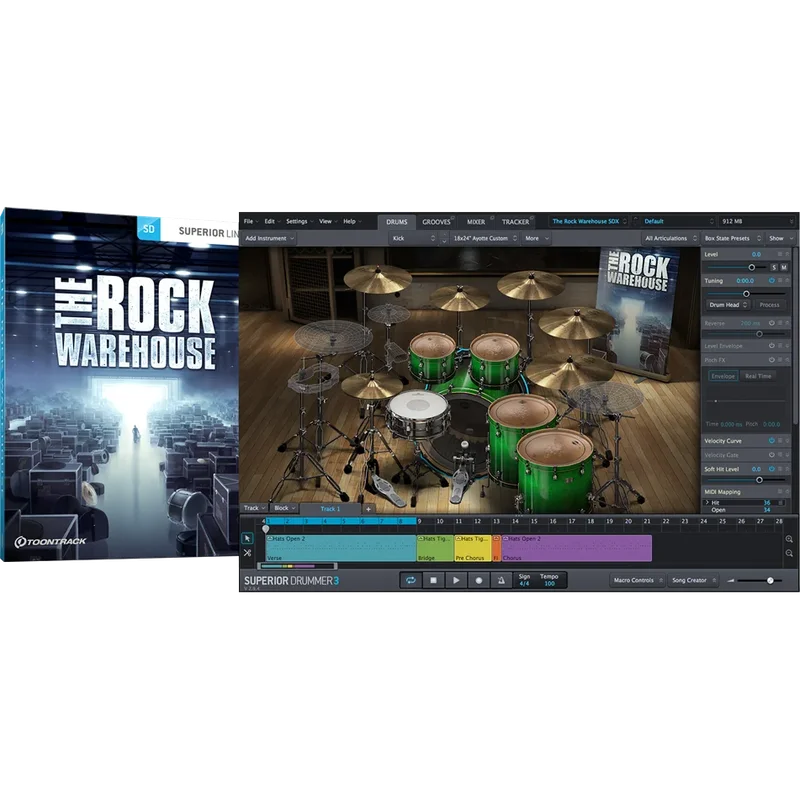The width and height of the screenshot is (800, 800).
Task: Solo the kick with S button
Action: [774, 267]
